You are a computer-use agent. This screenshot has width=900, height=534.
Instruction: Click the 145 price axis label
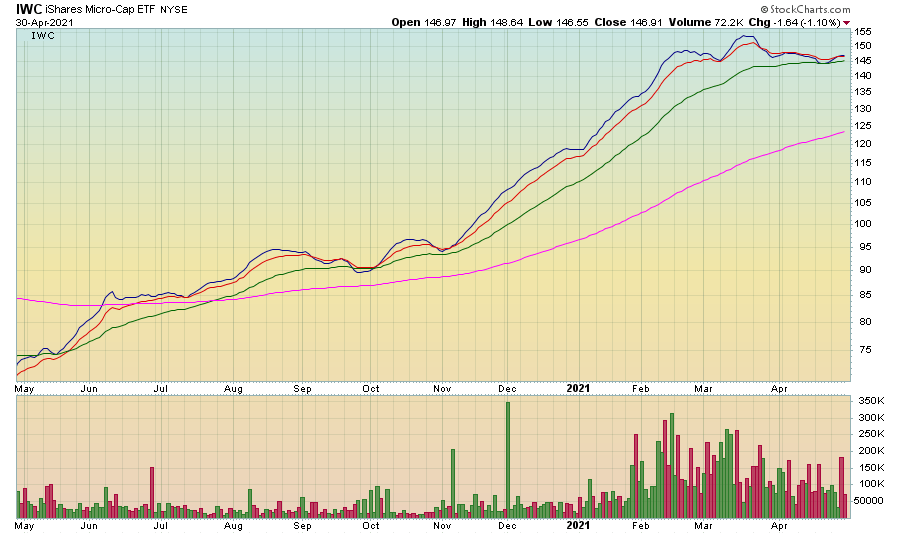click(863, 61)
